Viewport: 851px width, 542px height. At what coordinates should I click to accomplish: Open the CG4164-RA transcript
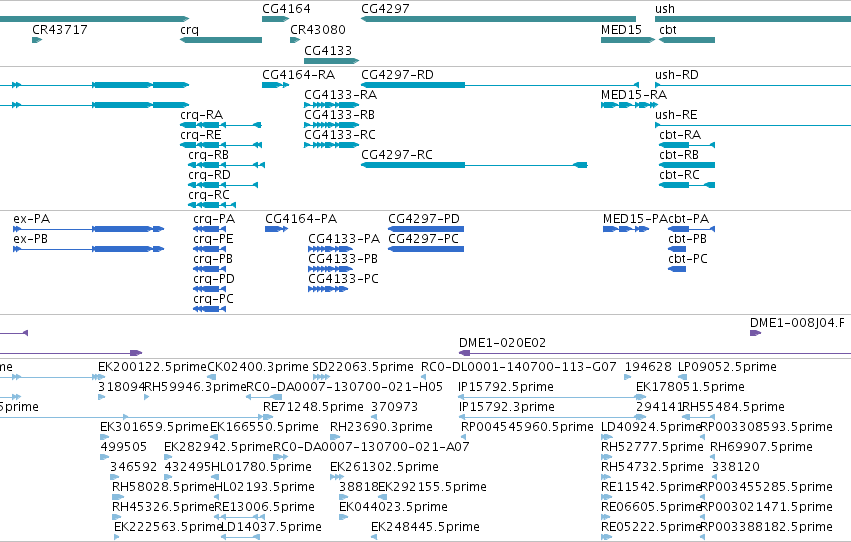(275, 85)
